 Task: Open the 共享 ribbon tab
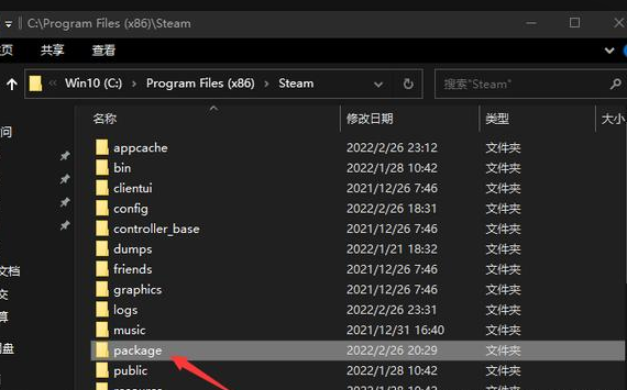(x=52, y=50)
